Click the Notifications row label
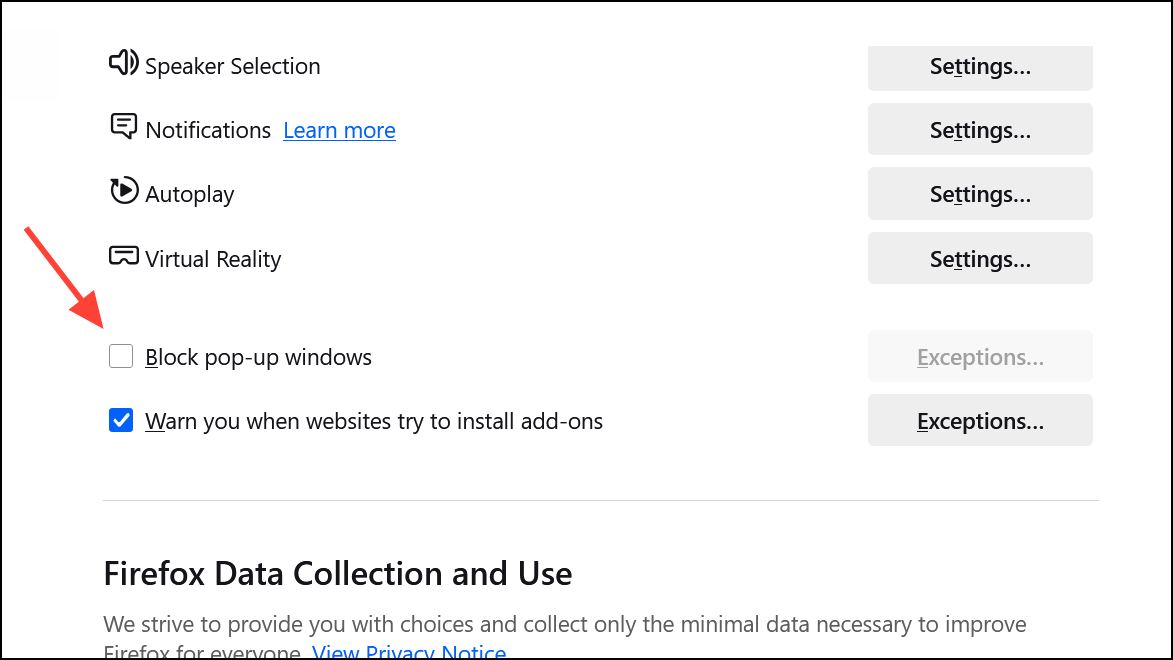This screenshot has width=1173, height=660. 207,129
